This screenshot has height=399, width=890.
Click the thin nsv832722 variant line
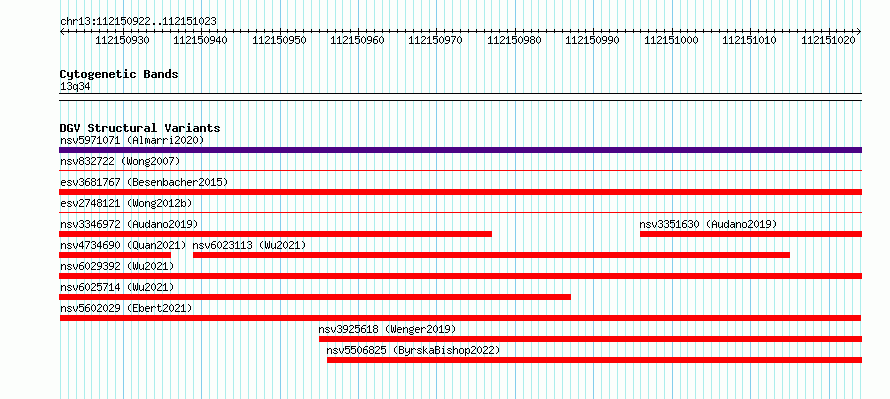tap(460, 170)
